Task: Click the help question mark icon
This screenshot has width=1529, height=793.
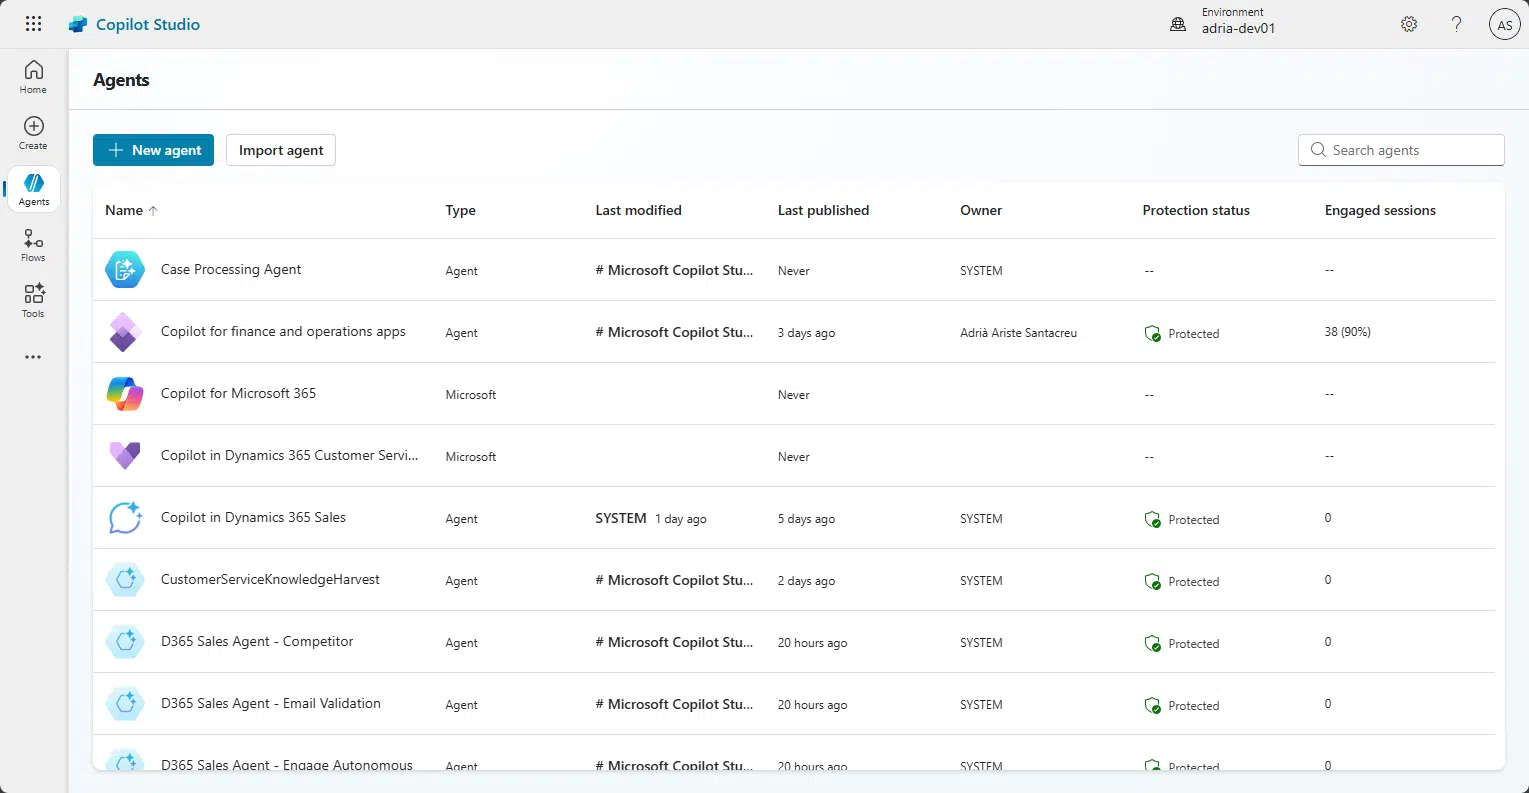Action: [1457, 24]
